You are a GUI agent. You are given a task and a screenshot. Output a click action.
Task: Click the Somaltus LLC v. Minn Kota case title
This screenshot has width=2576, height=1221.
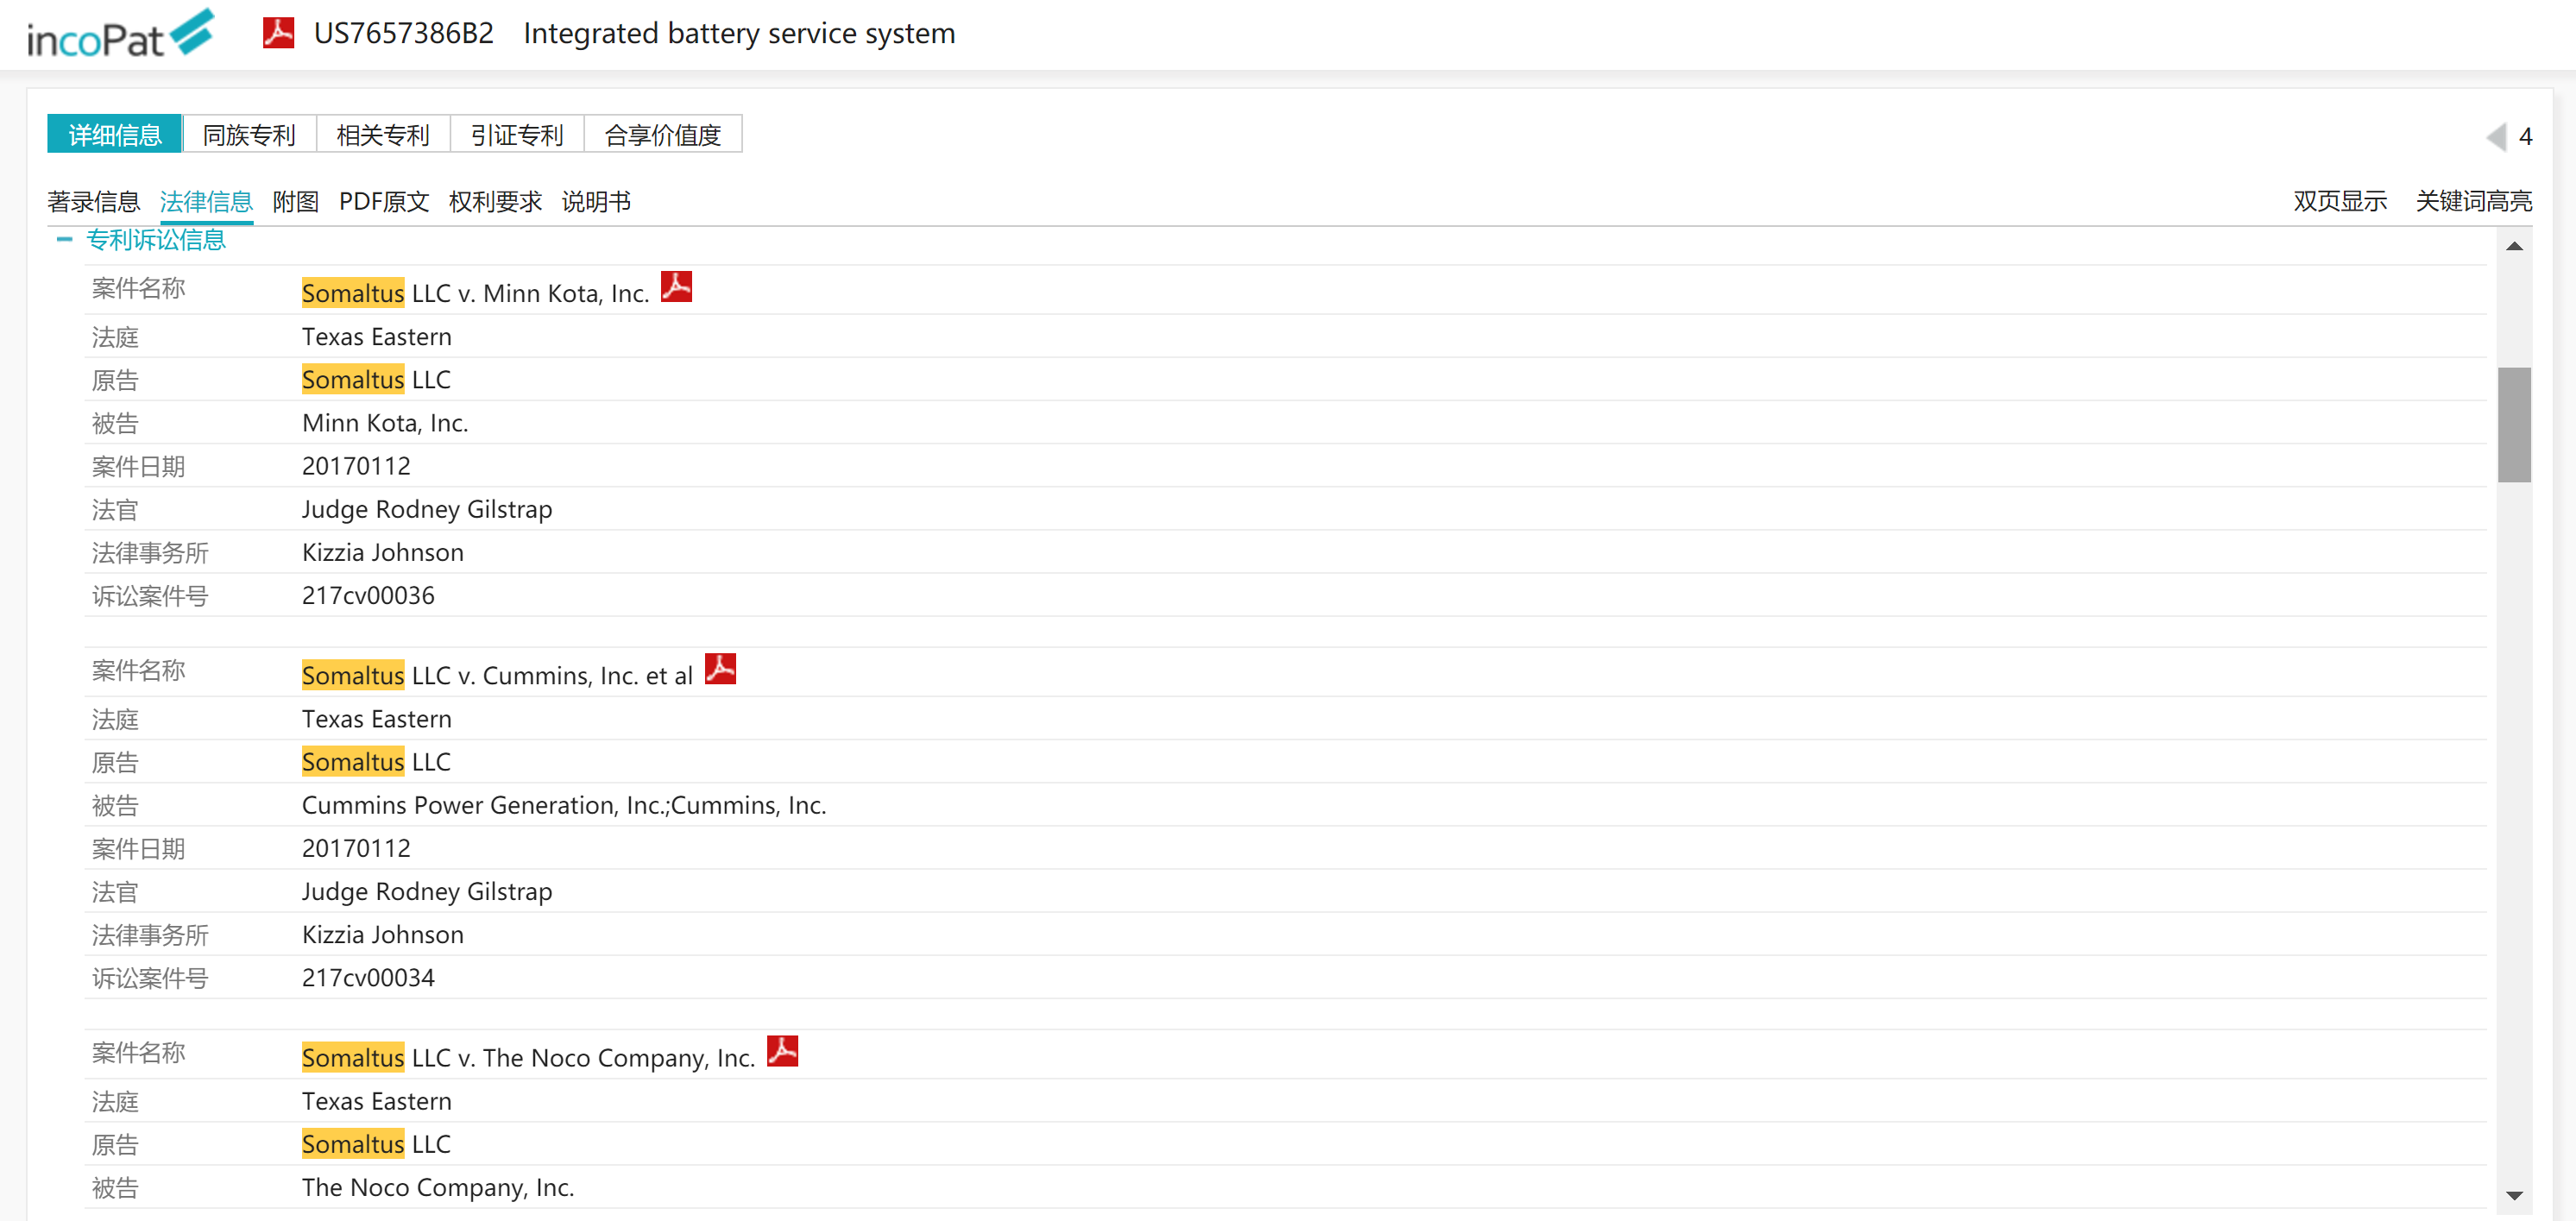coord(475,294)
